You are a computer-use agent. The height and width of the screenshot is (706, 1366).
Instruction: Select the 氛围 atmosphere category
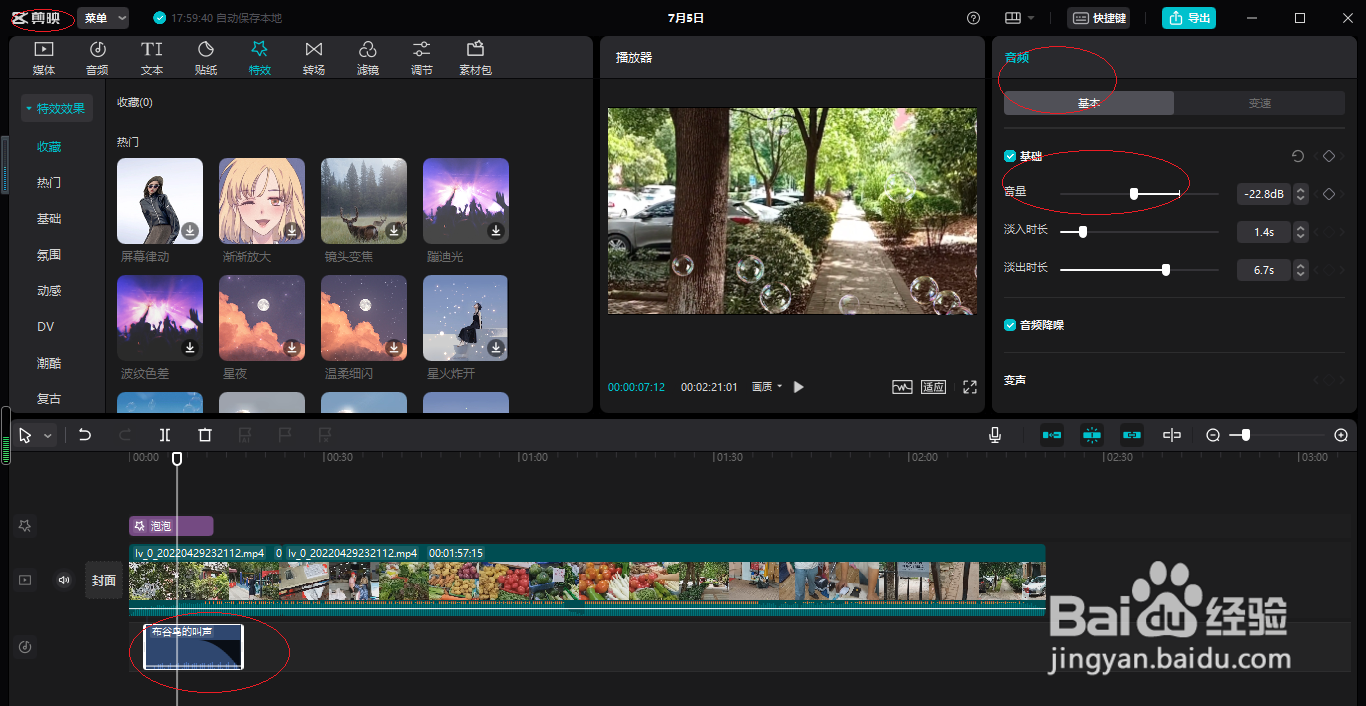pyautogui.click(x=49, y=254)
